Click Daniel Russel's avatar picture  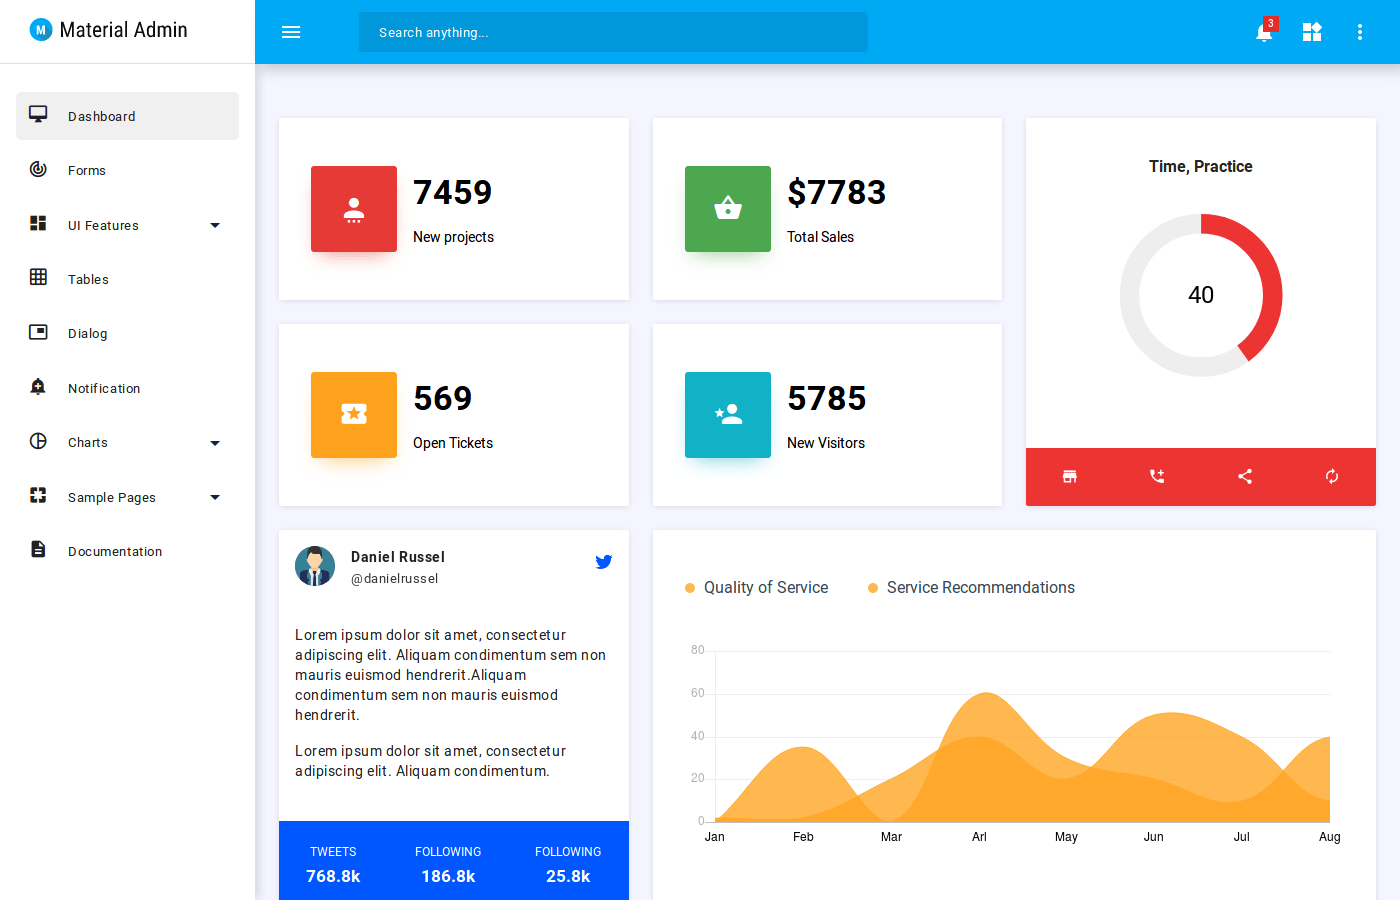point(315,566)
